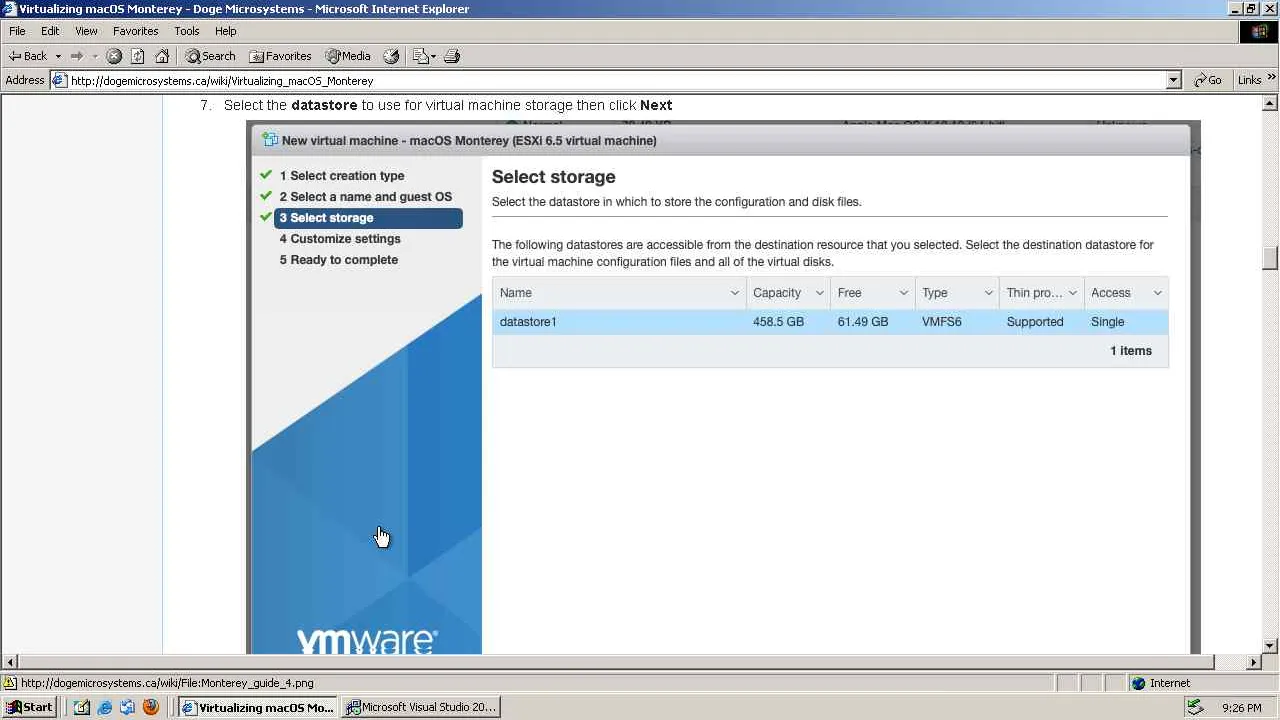Launch Internet Explorer from quick launch
This screenshot has height=720, width=1280.
pyautogui.click(x=104, y=707)
